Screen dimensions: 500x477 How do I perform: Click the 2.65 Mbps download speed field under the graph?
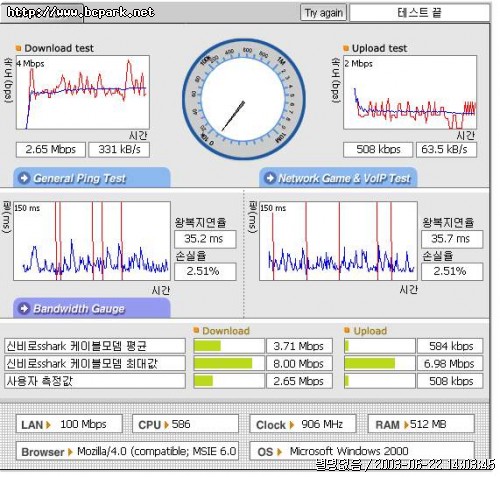pyautogui.click(x=51, y=149)
